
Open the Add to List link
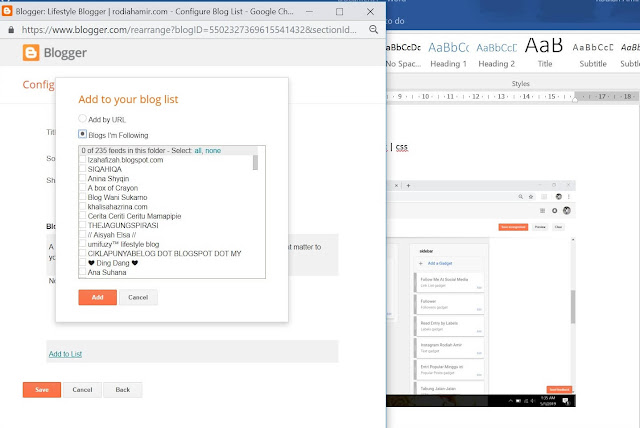point(65,354)
